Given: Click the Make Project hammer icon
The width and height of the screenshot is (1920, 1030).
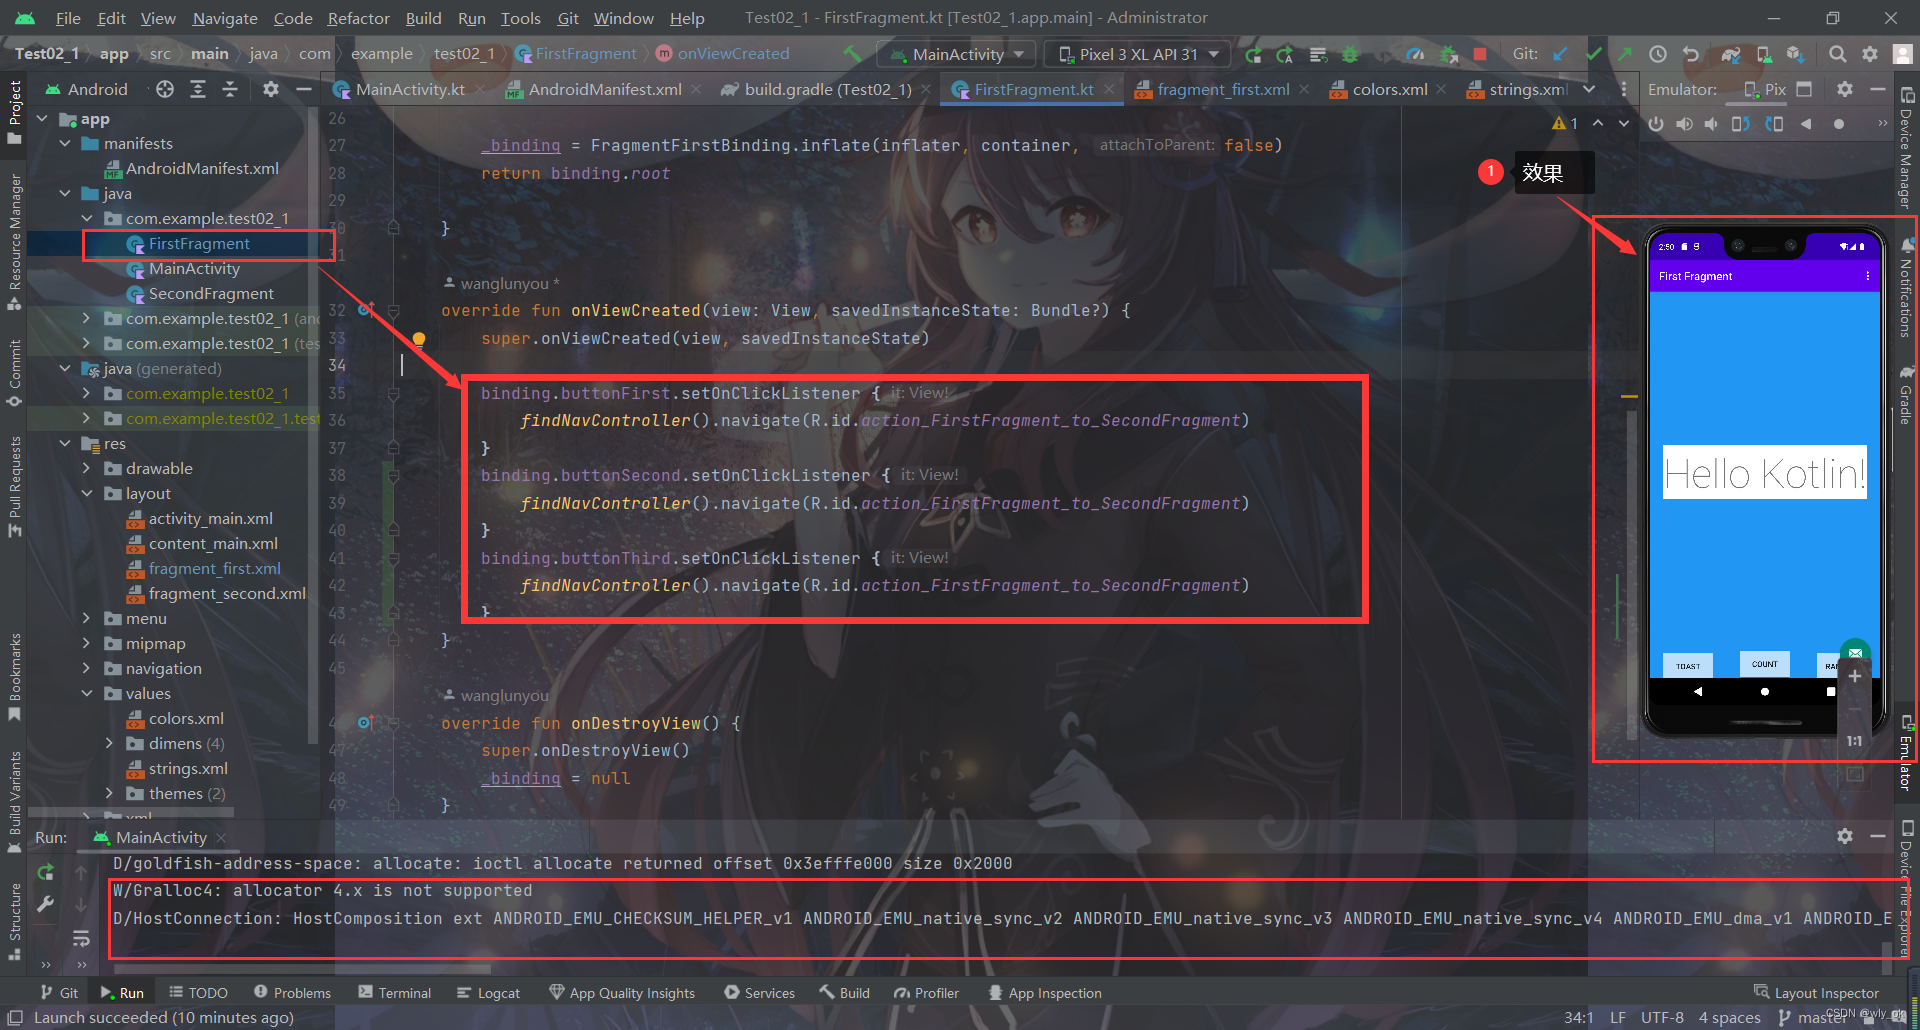Looking at the screenshot, I should pos(852,54).
